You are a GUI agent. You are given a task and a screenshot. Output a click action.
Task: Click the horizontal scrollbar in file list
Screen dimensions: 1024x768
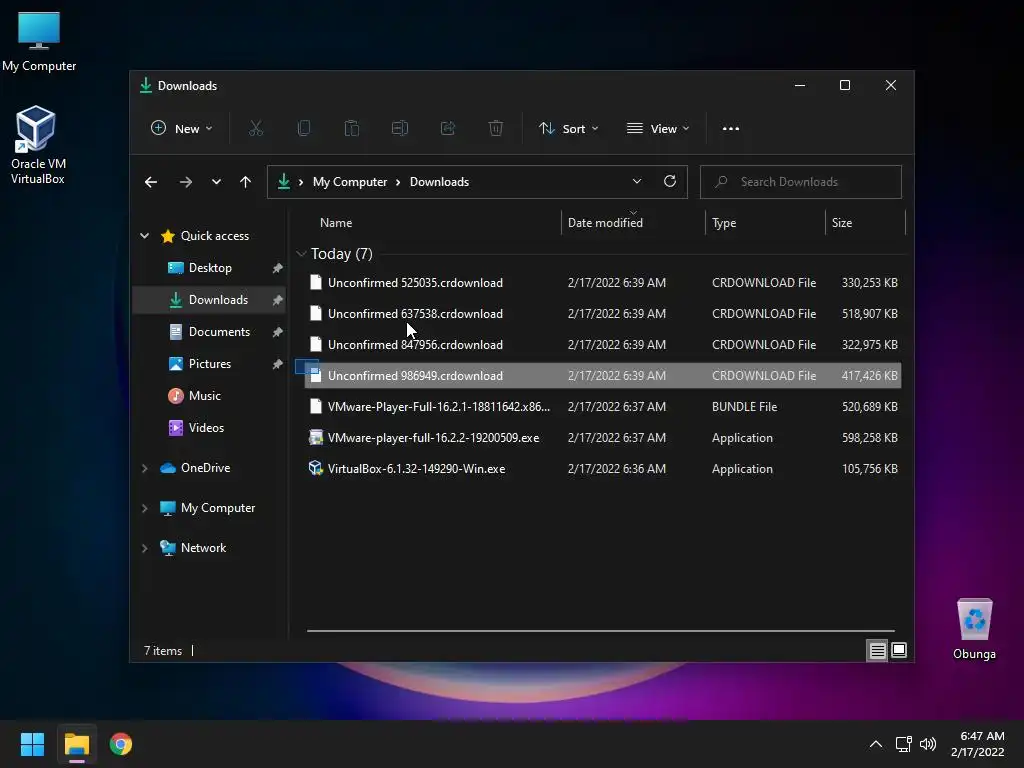click(x=600, y=631)
